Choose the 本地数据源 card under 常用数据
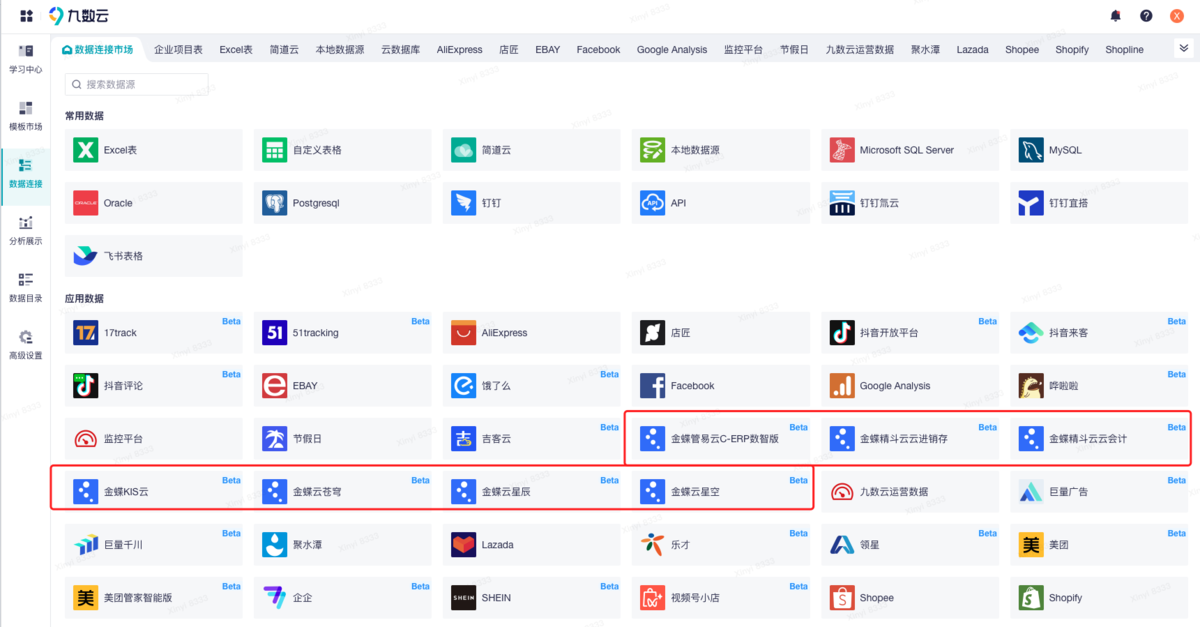 [721, 150]
